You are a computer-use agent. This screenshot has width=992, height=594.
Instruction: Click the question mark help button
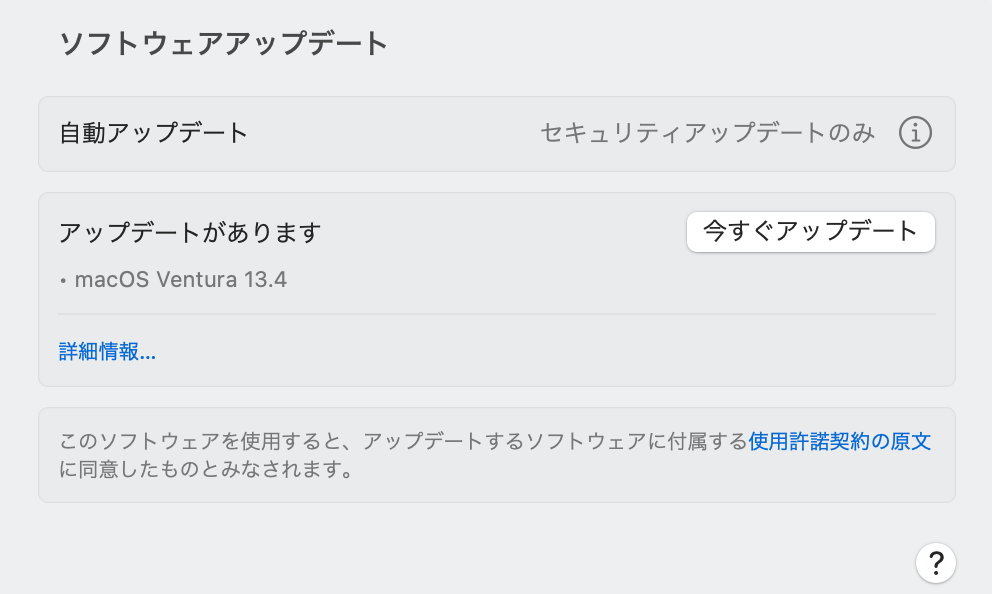point(935,562)
